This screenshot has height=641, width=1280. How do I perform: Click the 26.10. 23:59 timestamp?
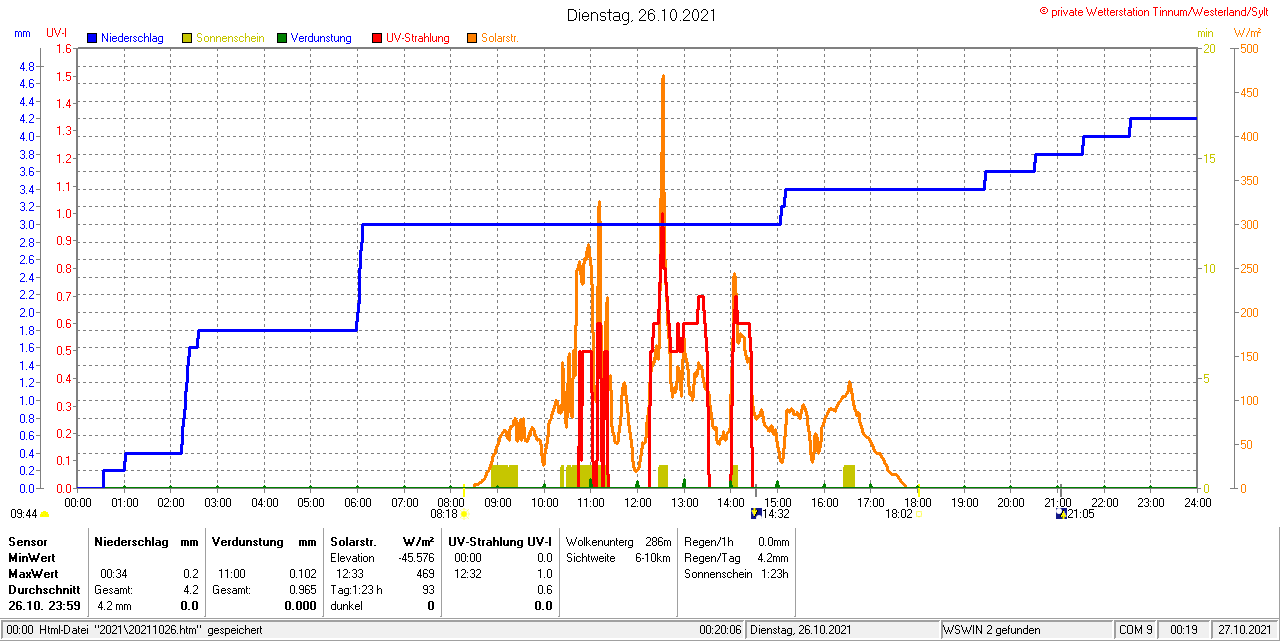44,605
